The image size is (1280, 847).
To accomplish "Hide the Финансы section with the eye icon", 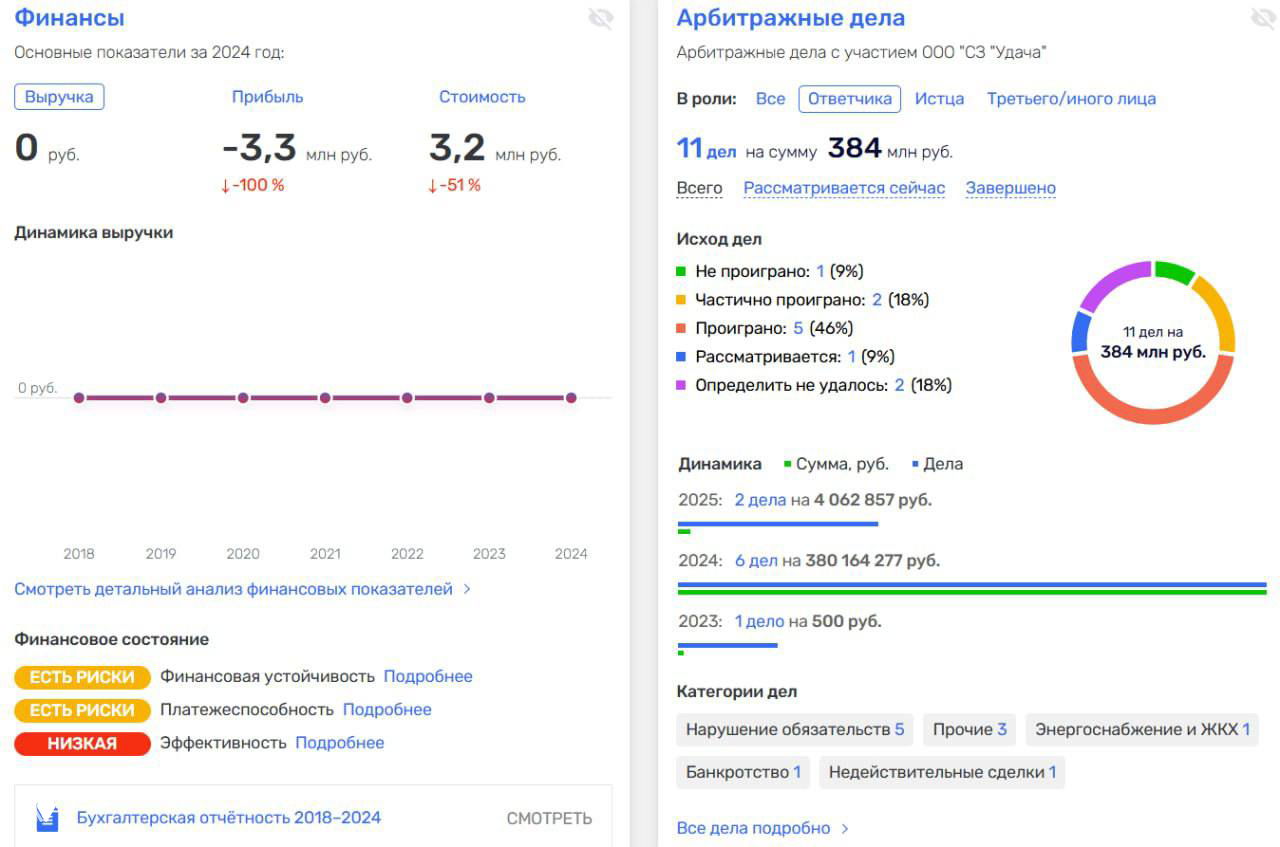I will coord(601,18).
